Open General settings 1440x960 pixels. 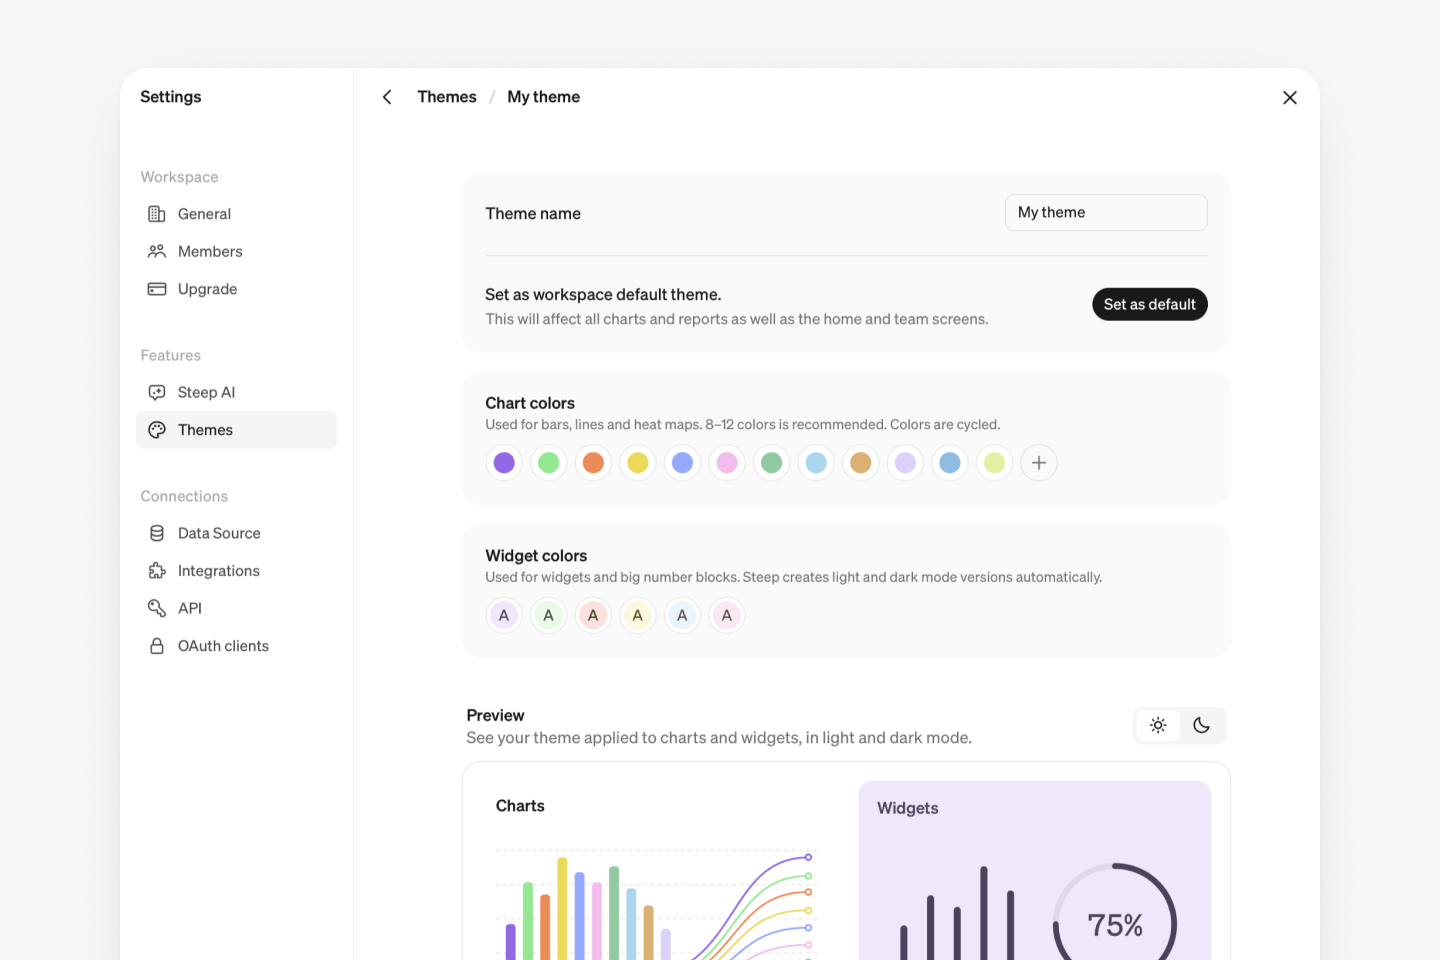236,214
